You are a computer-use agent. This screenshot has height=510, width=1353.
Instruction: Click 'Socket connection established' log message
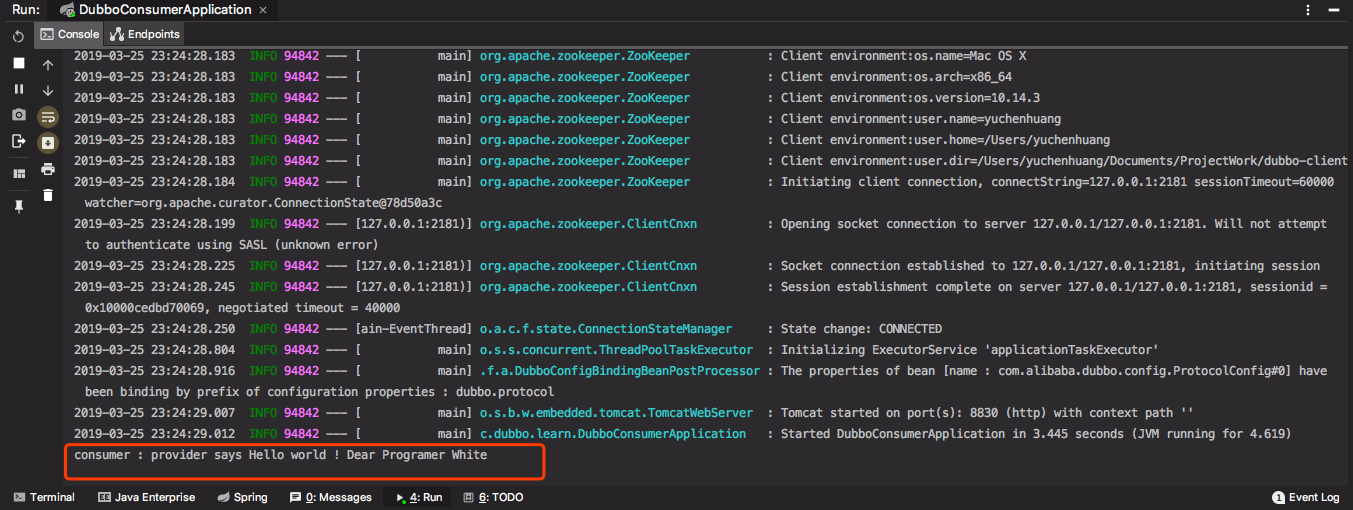pyautogui.click(x=1050, y=266)
